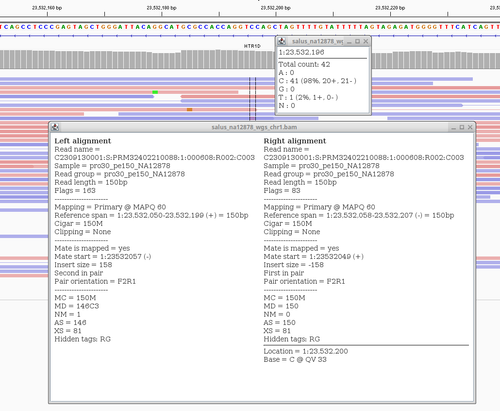The height and width of the screenshot is (411, 500).
Task: Maximize the coverage count popup window
Action: [357, 41]
